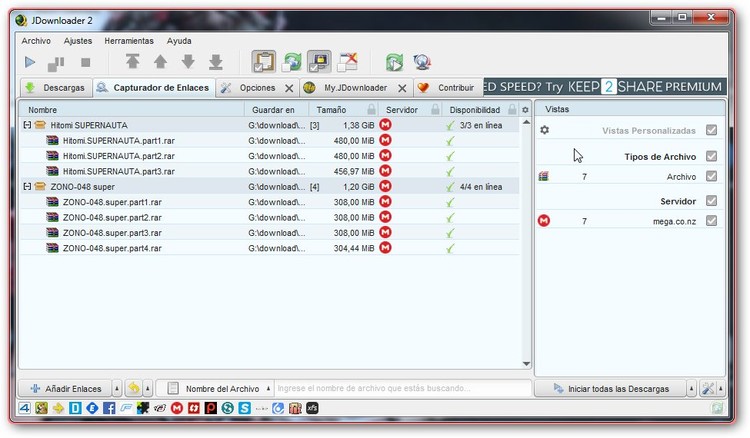
Task: Toggle the Servidor section checkbox
Action: pos(711,200)
